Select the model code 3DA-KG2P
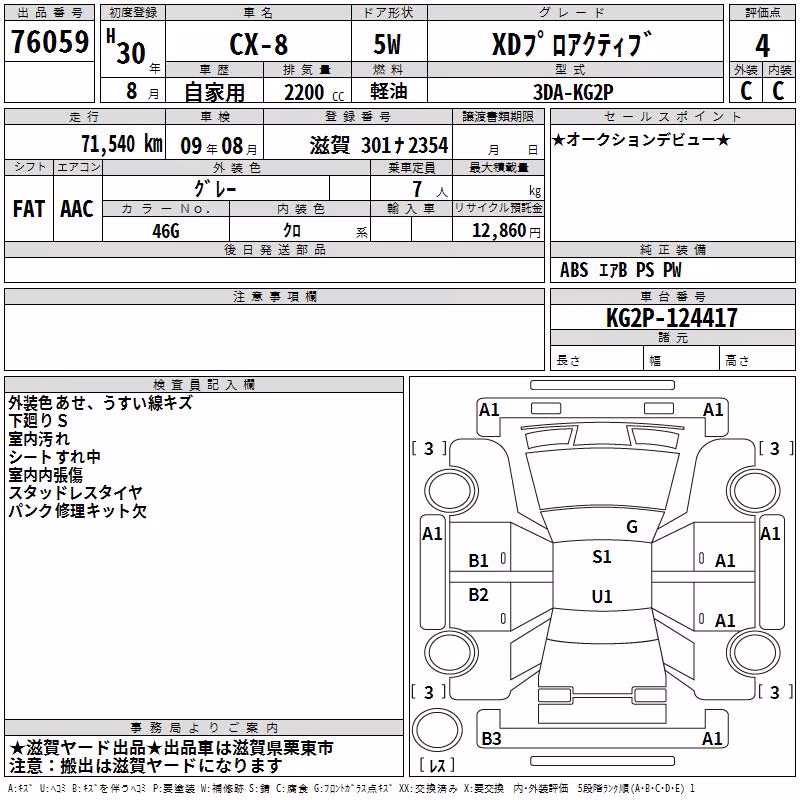The image size is (800, 800). click(573, 92)
